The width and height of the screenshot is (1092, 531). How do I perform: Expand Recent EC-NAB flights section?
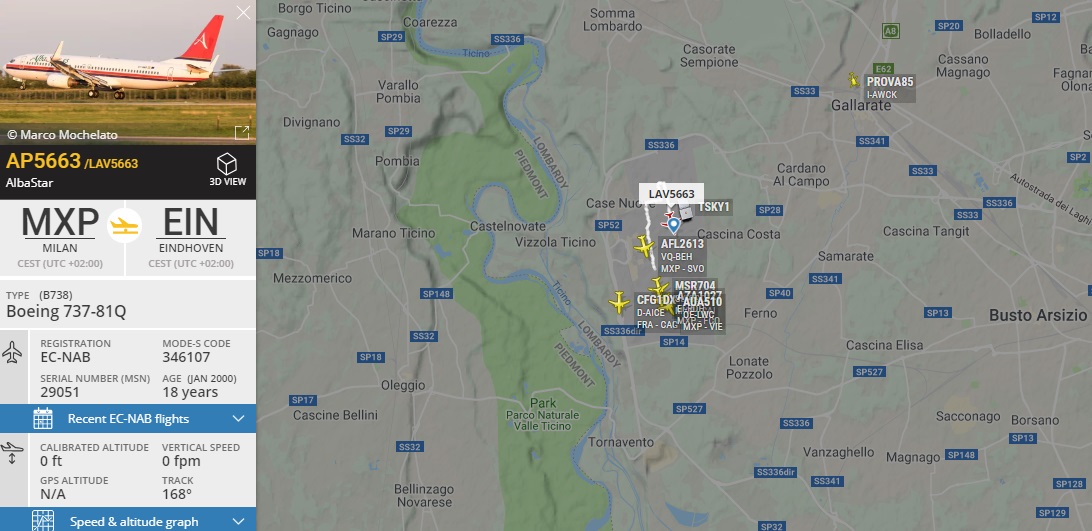[128, 419]
